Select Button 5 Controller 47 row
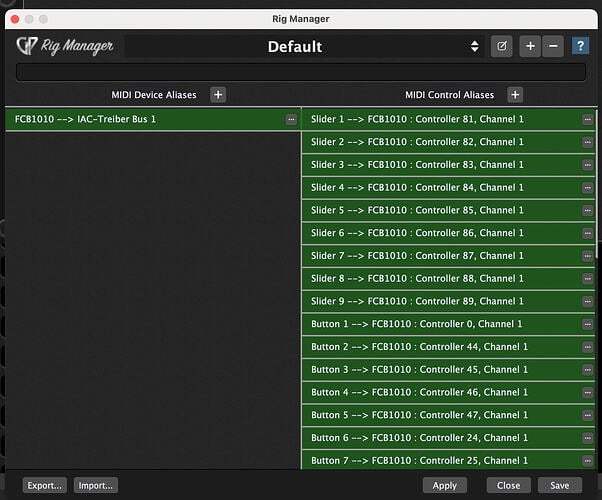 (x=448, y=415)
